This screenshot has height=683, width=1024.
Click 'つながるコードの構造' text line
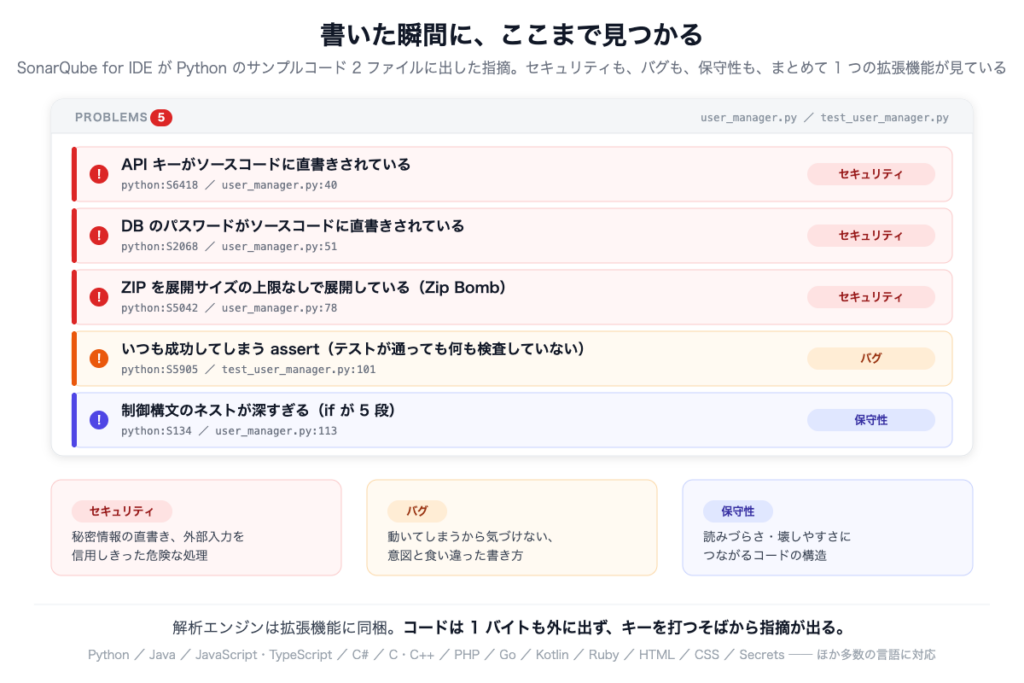(x=765, y=556)
